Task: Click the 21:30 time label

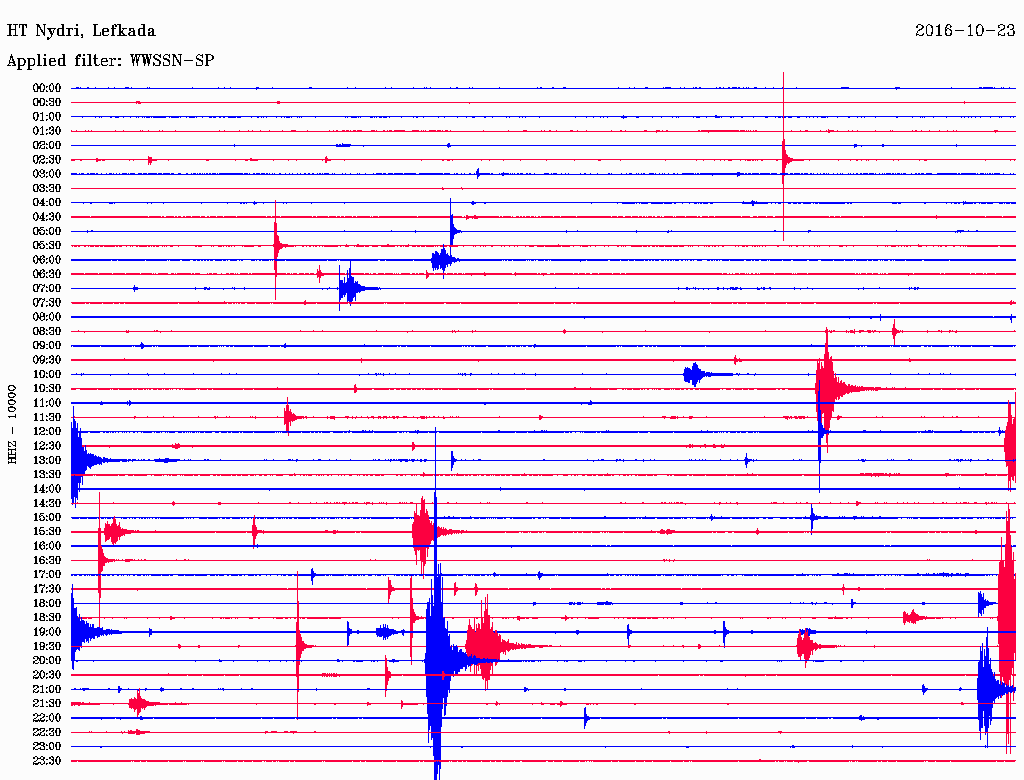Action: (47, 704)
